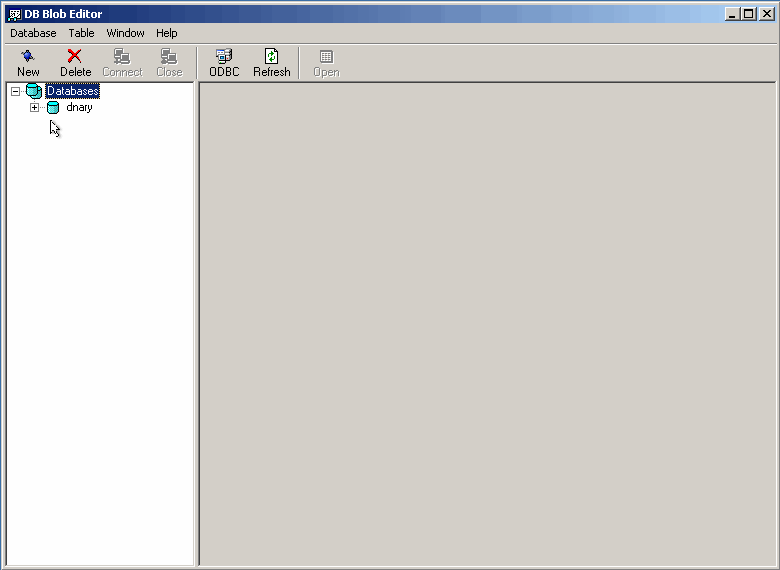The height and width of the screenshot is (570, 780).
Task: Expand the dnary database node
Action: point(34,107)
